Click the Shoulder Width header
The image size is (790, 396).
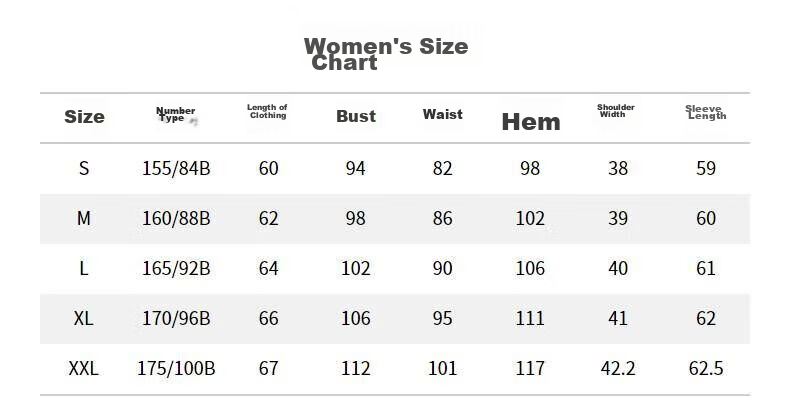pyautogui.click(x=616, y=111)
